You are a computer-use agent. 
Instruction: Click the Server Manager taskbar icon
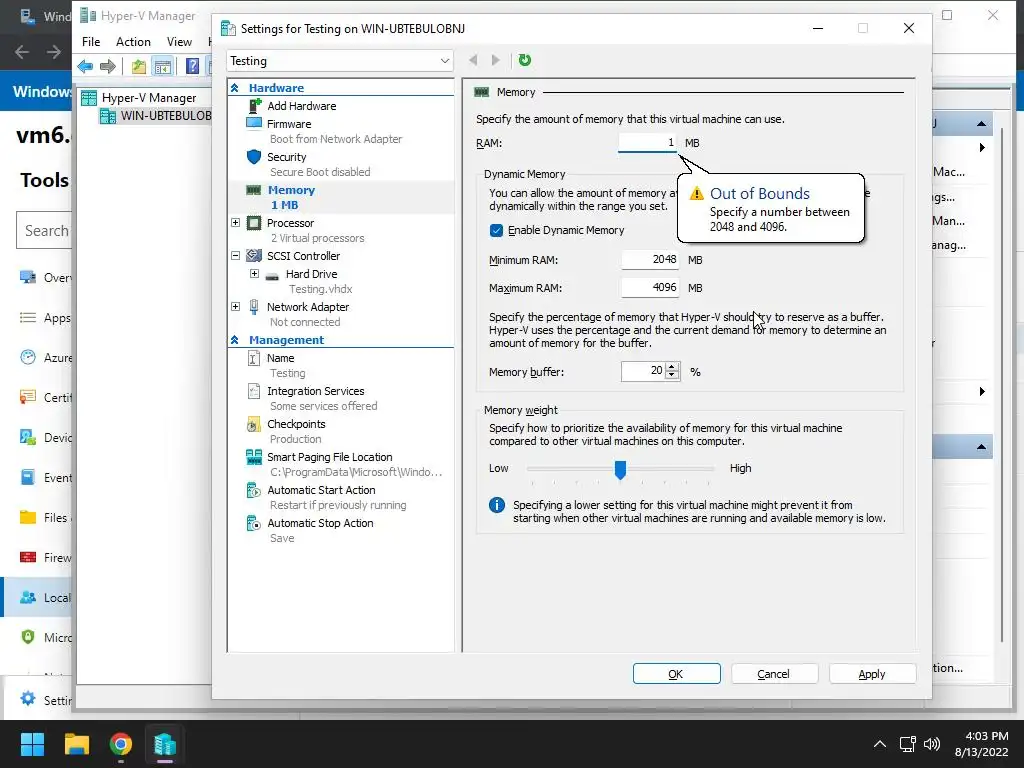(165, 744)
